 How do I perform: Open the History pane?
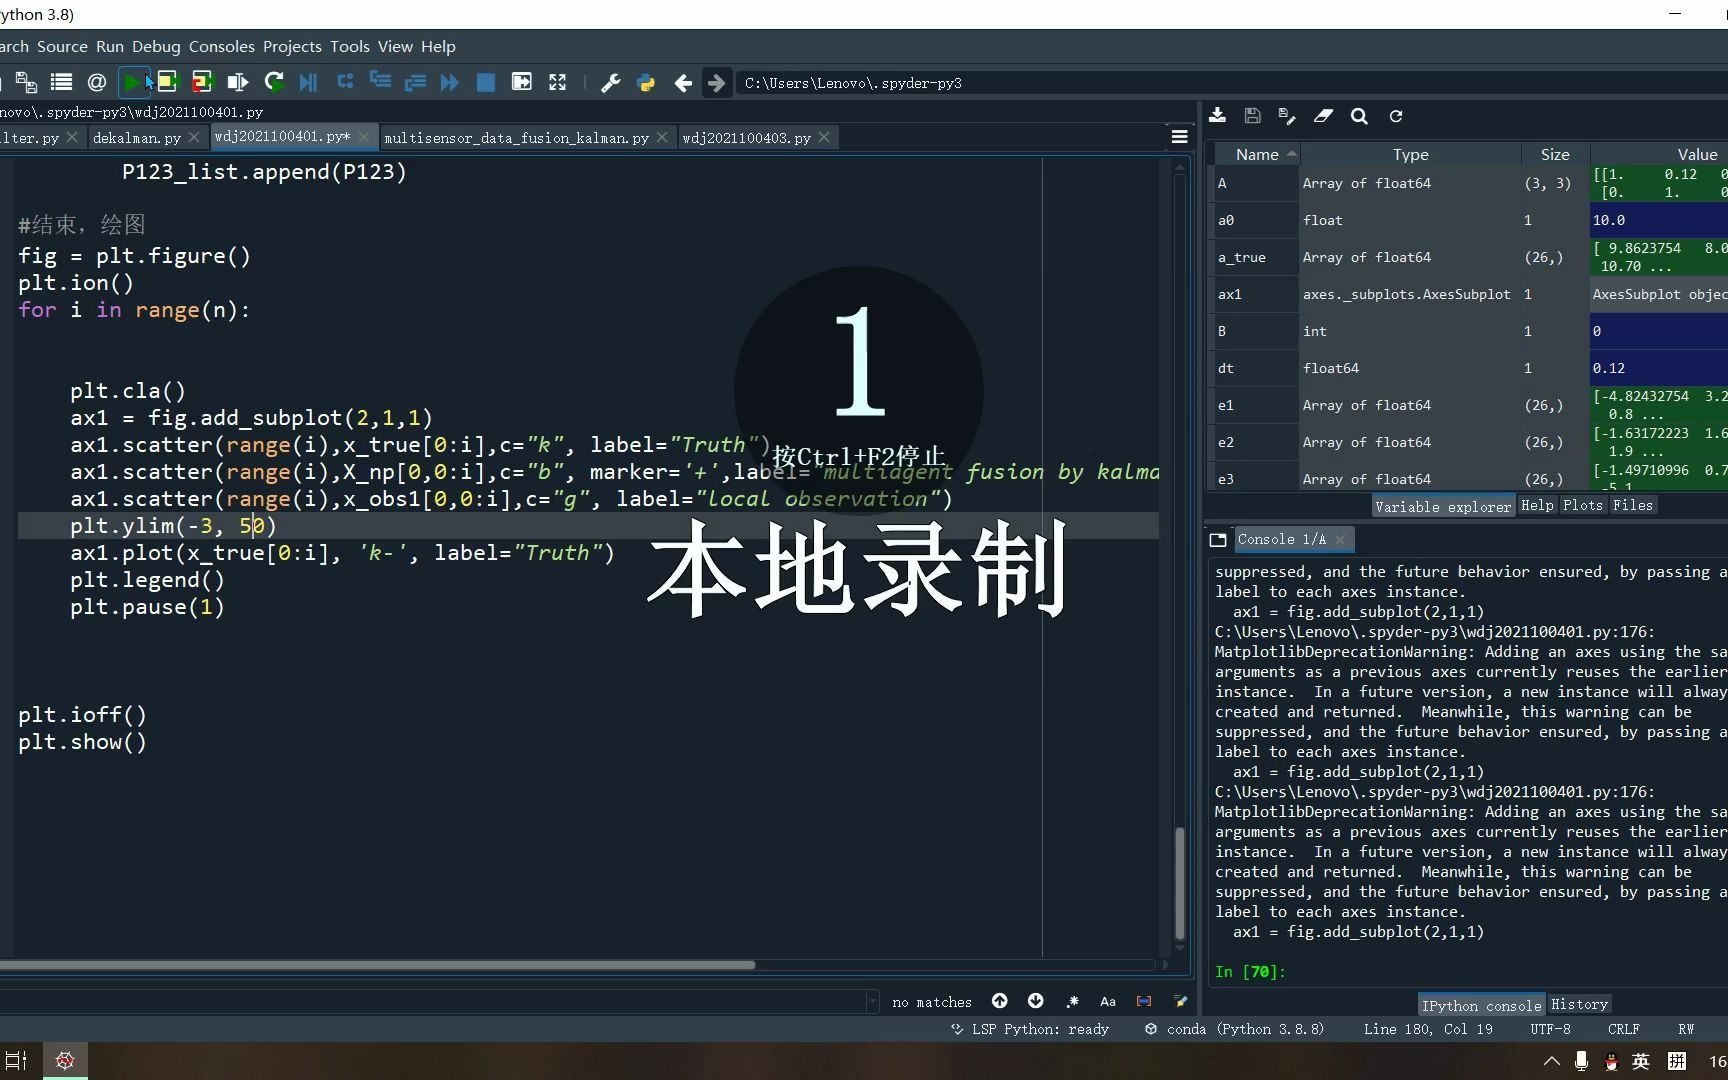(x=1579, y=1004)
